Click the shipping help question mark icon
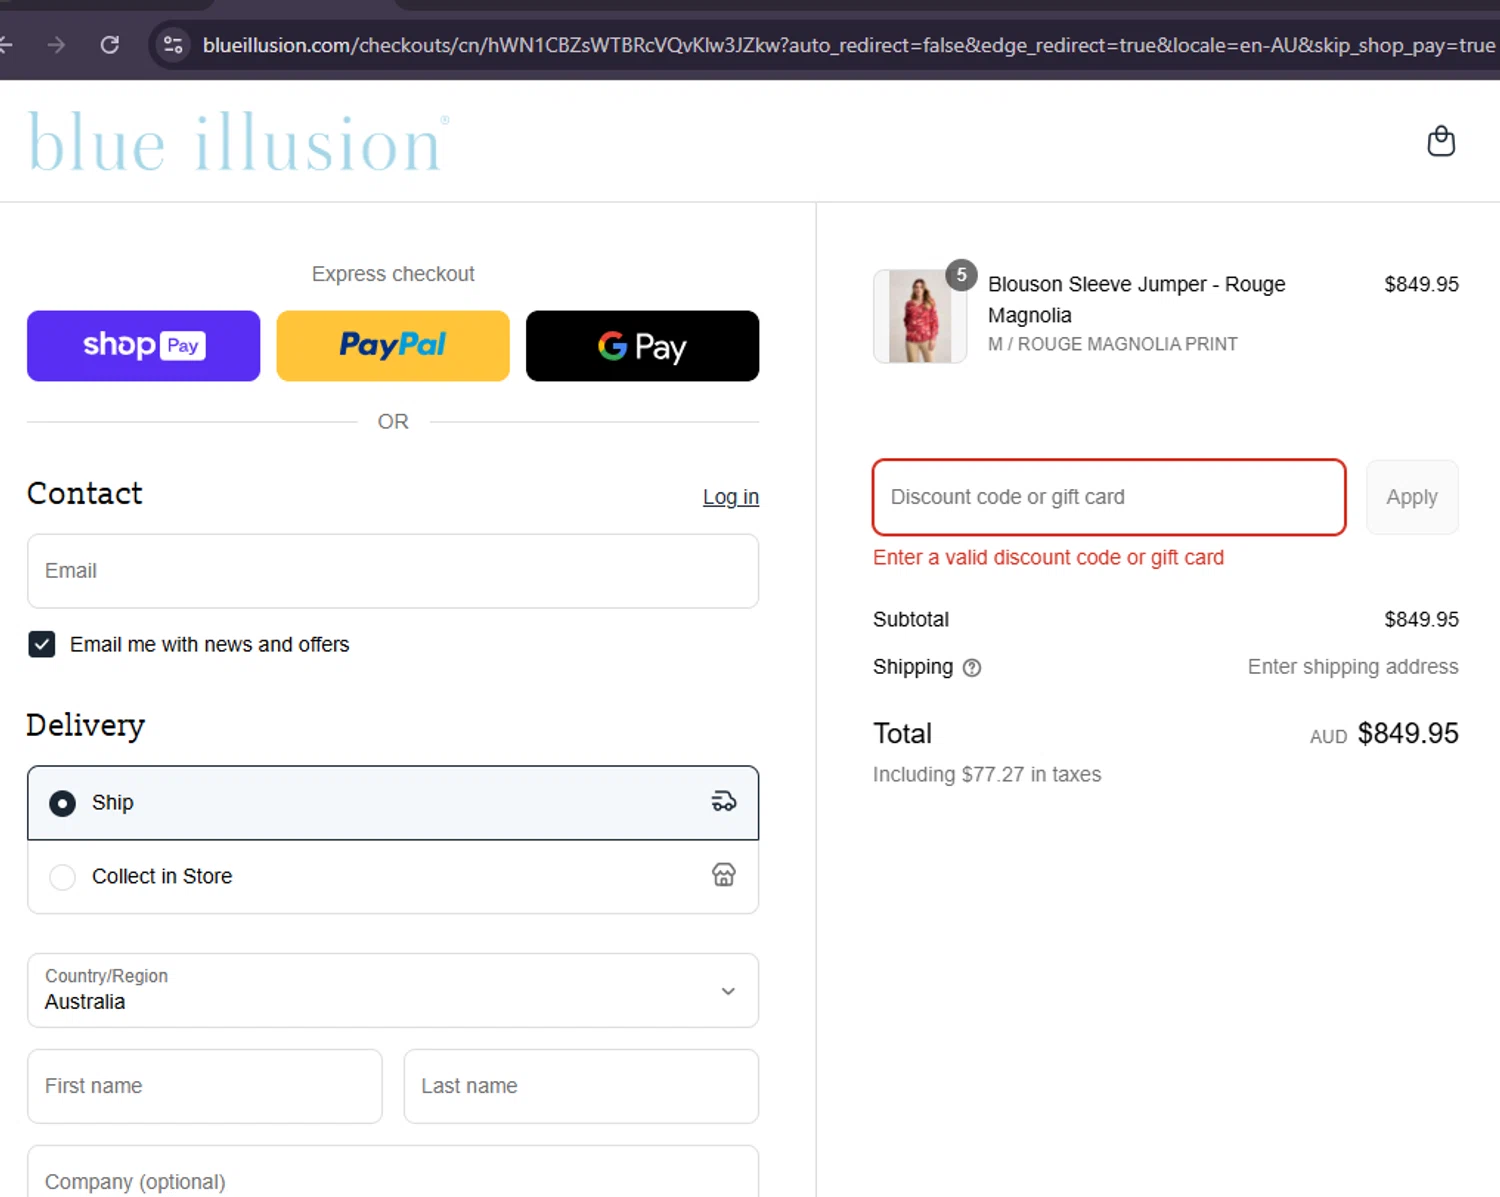 (x=971, y=668)
